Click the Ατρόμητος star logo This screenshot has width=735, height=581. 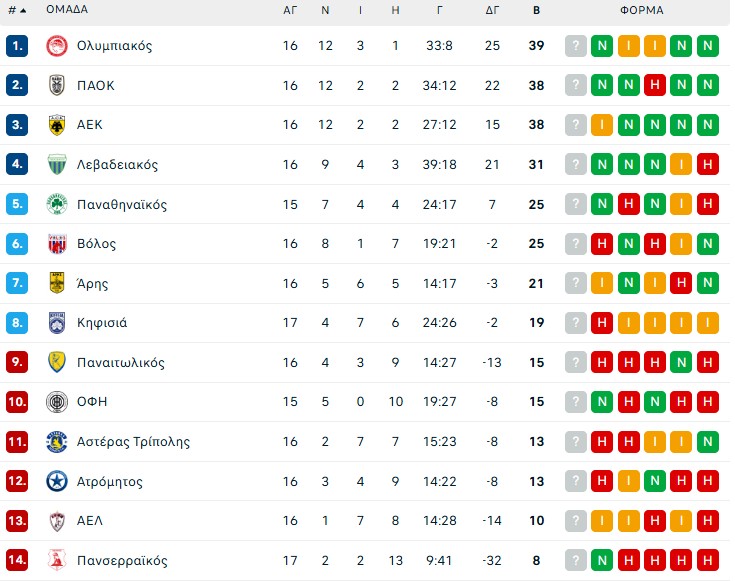click(56, 482)
